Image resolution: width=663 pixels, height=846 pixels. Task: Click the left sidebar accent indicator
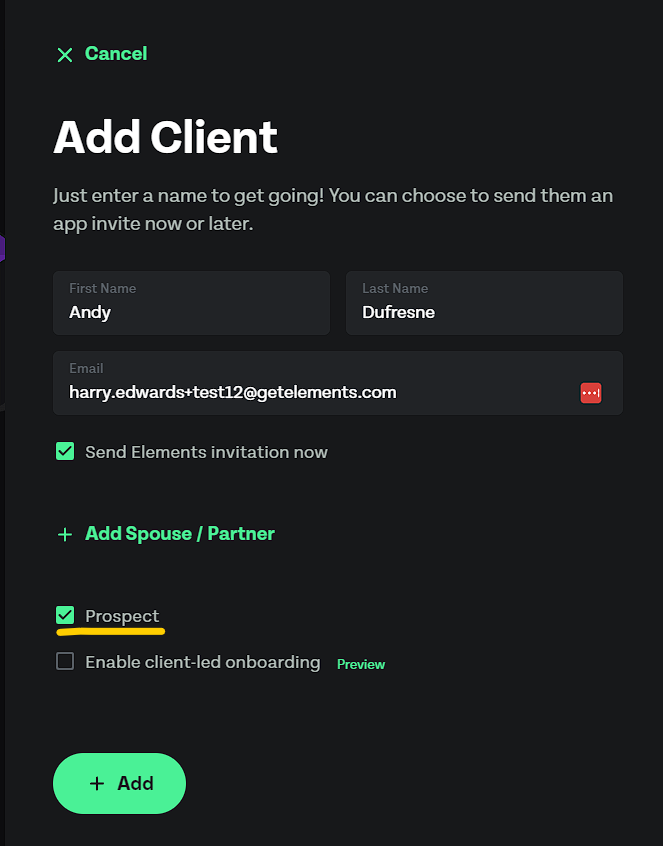pos(2,248)
